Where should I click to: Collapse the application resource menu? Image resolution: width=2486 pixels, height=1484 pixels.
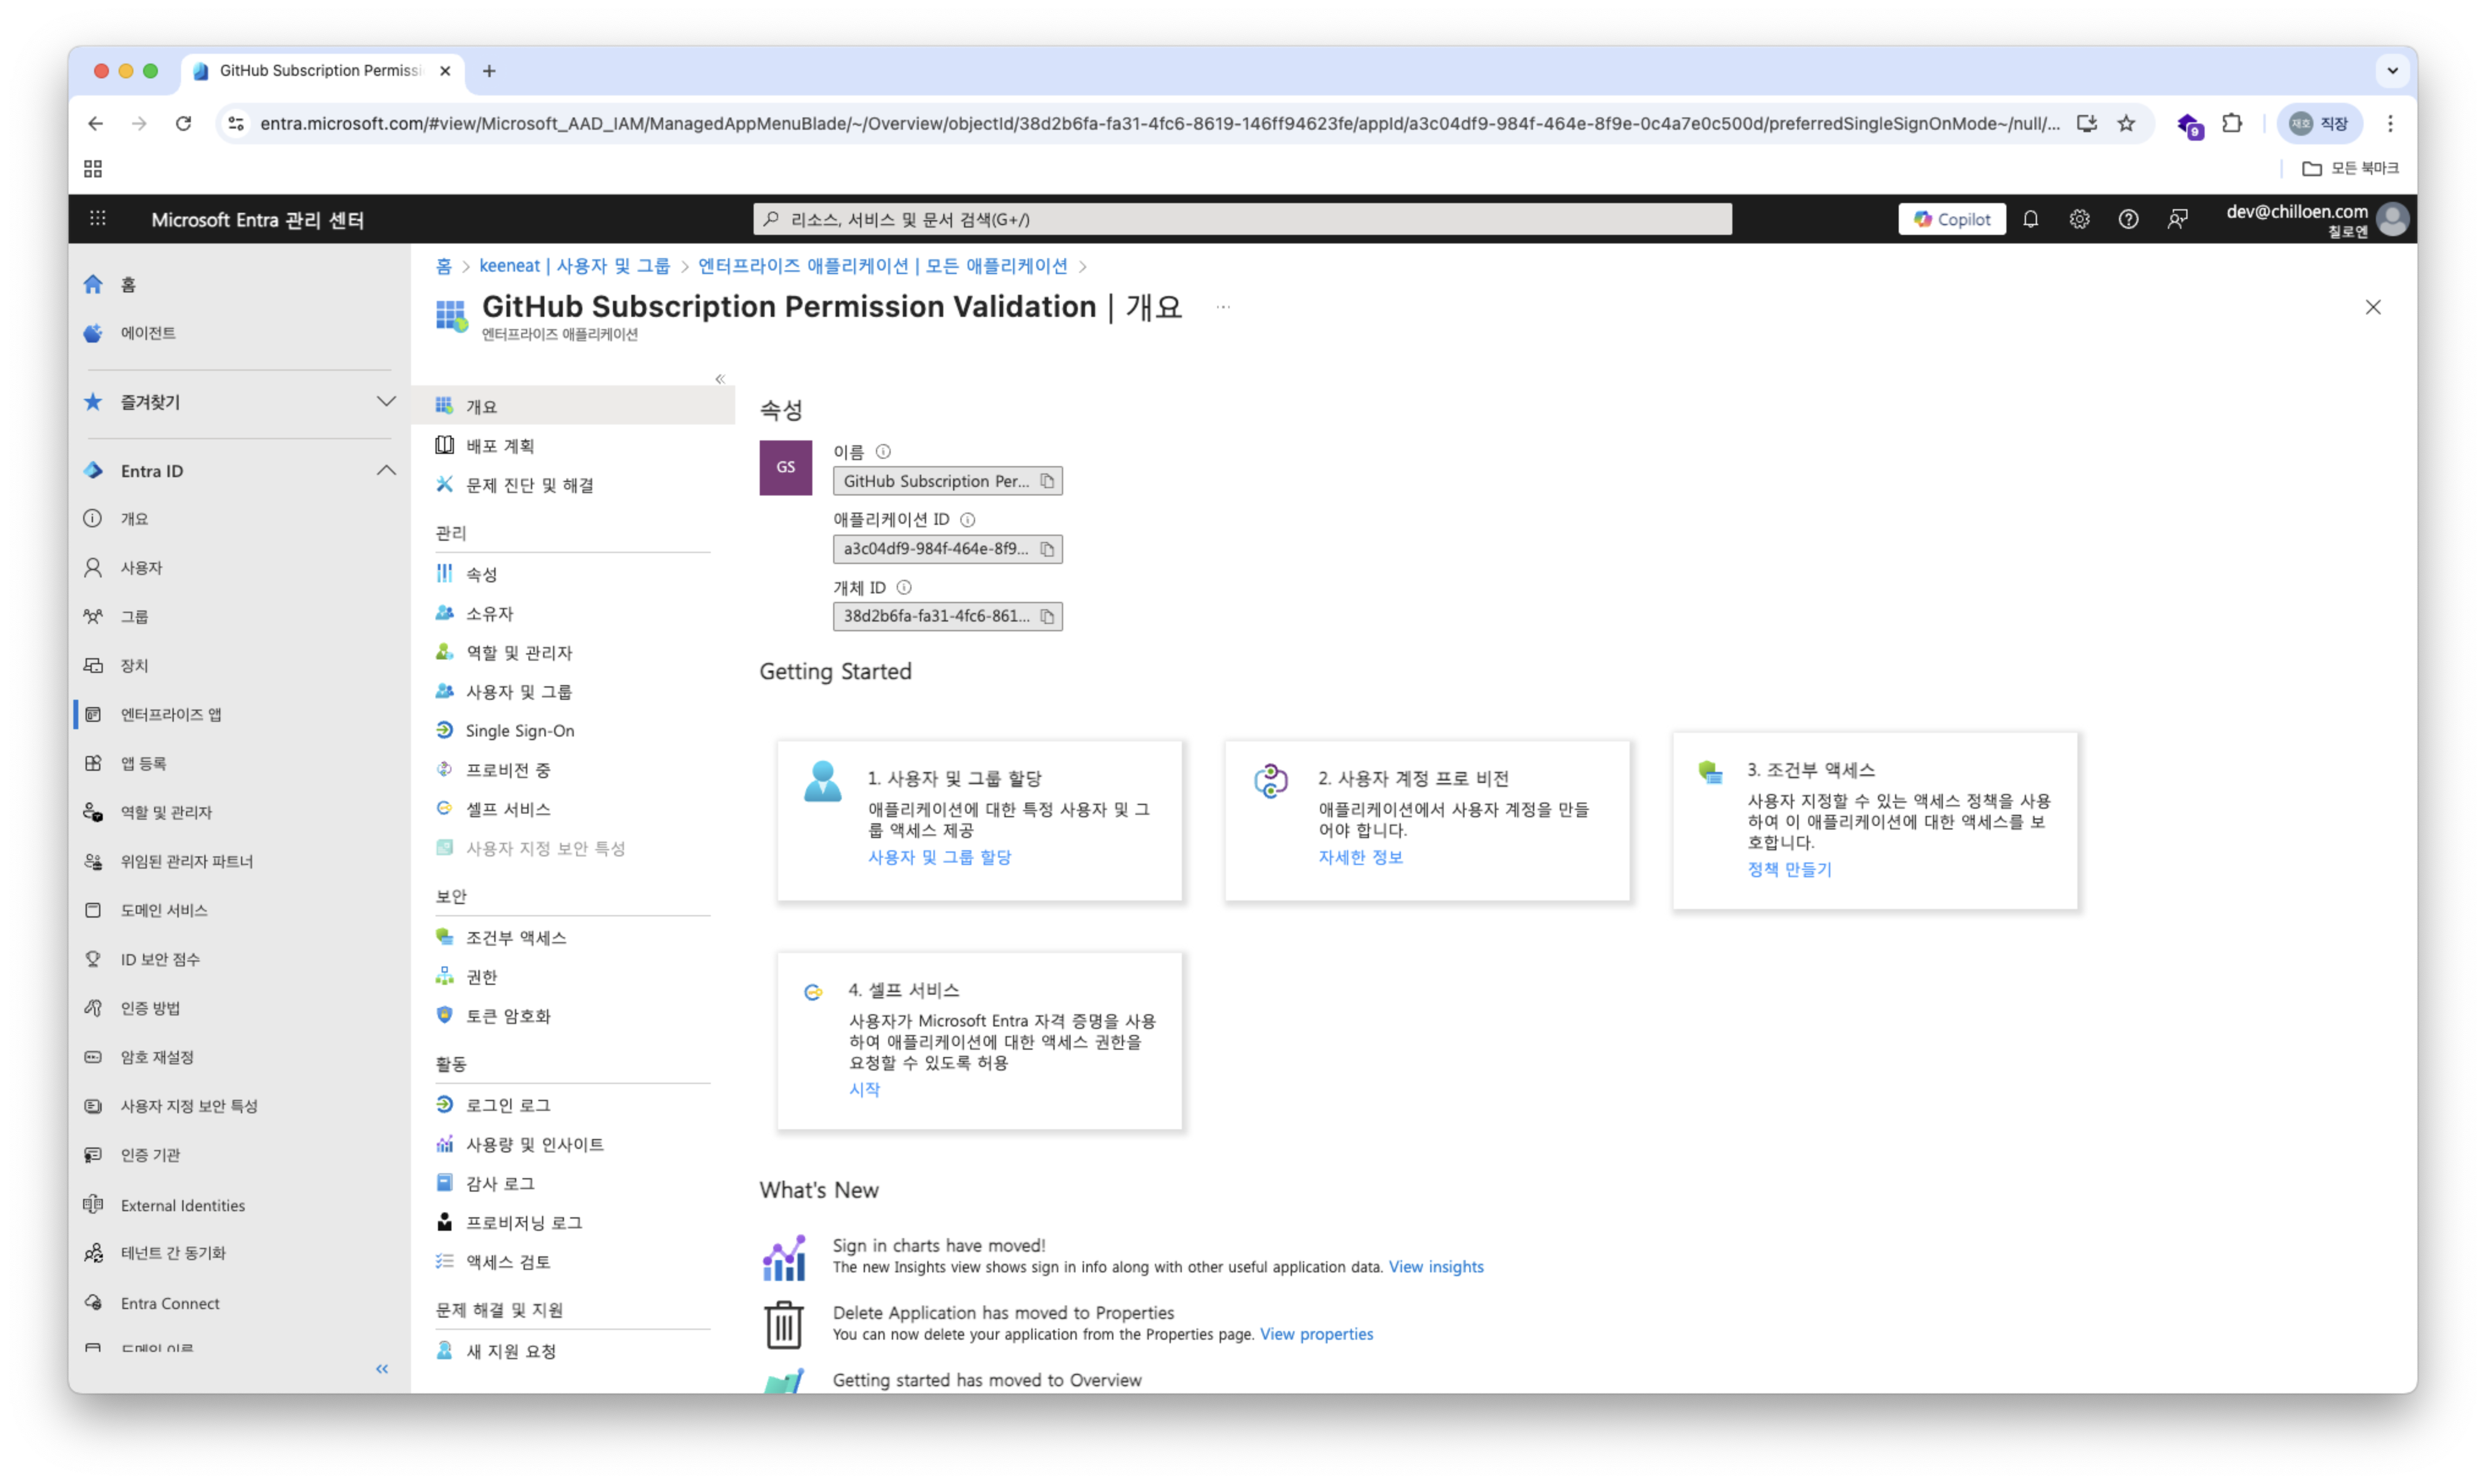pos(720,379)
